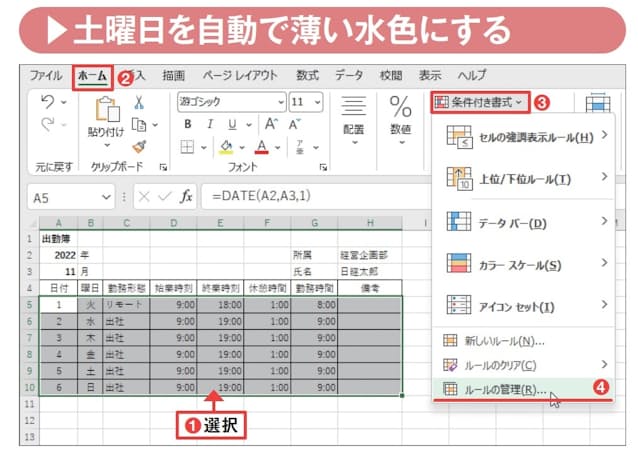Click the Redo arrow icon

click(x=48, y=124)
